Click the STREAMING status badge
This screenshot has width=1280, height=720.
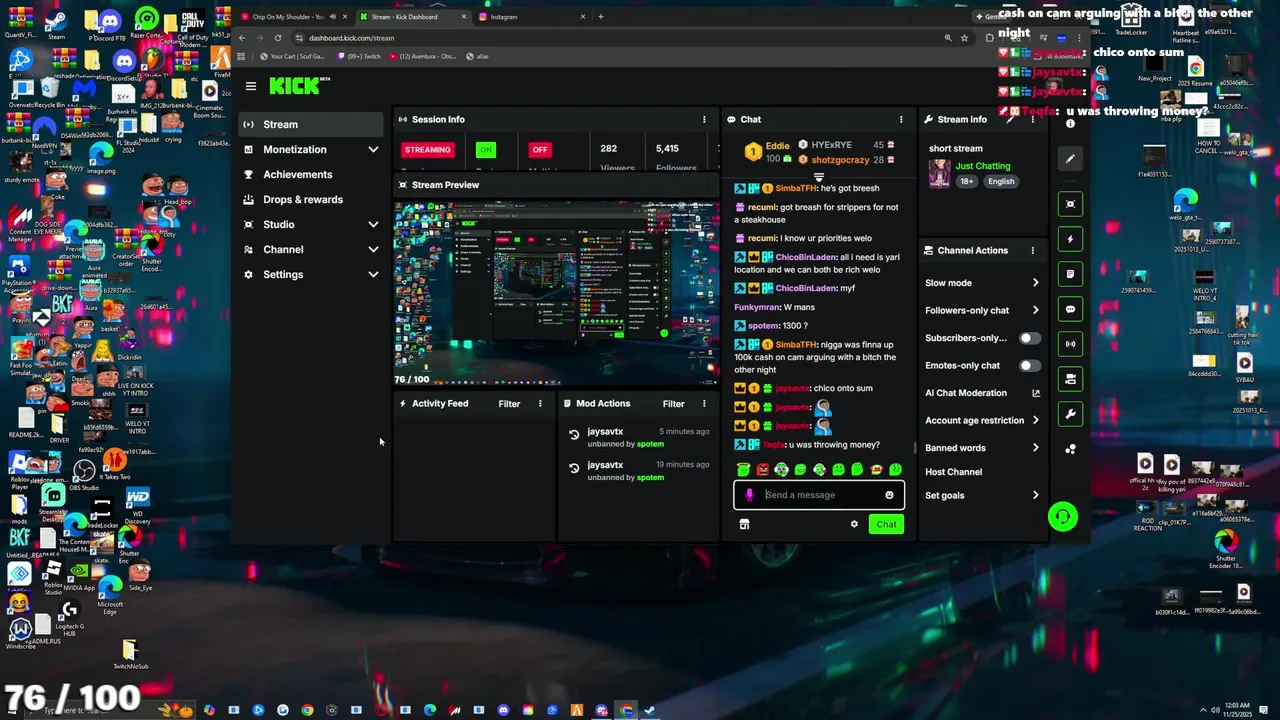coord(427,150)
